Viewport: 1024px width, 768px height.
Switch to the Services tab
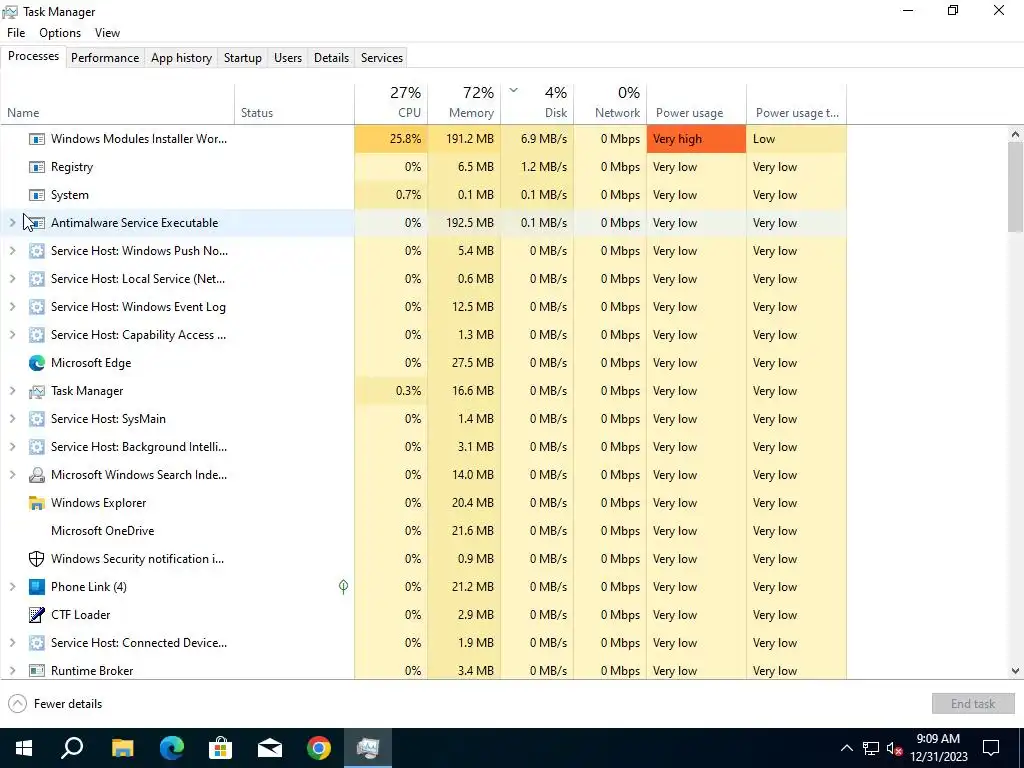point(382,57)
